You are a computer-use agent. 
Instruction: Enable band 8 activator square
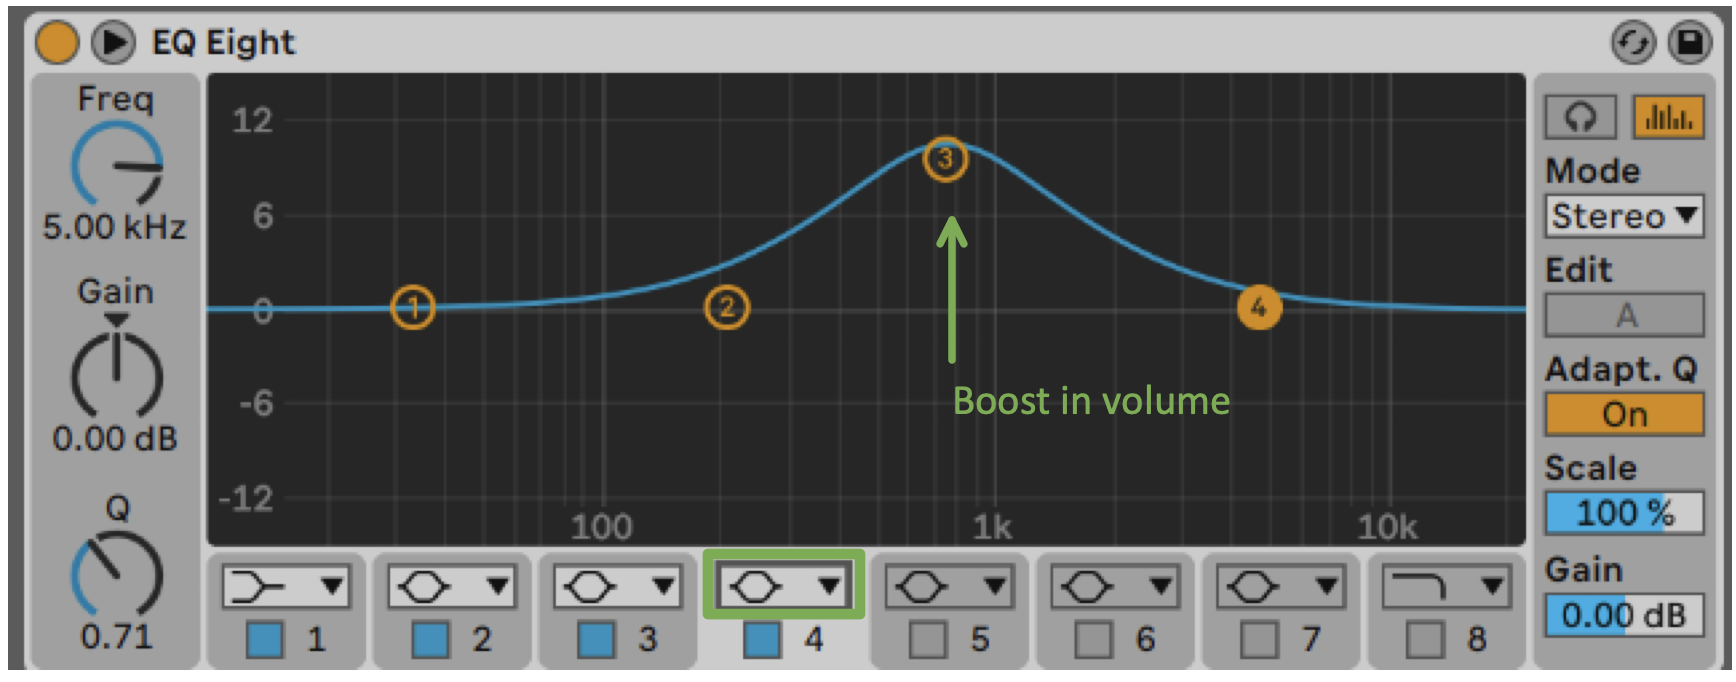[1425, 639]
